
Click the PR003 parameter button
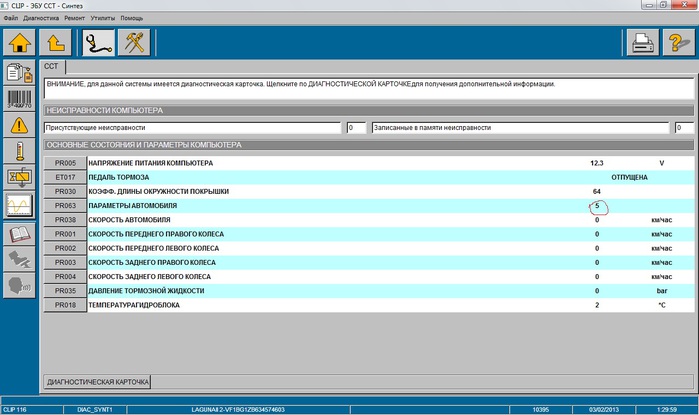tap(65, 263)
